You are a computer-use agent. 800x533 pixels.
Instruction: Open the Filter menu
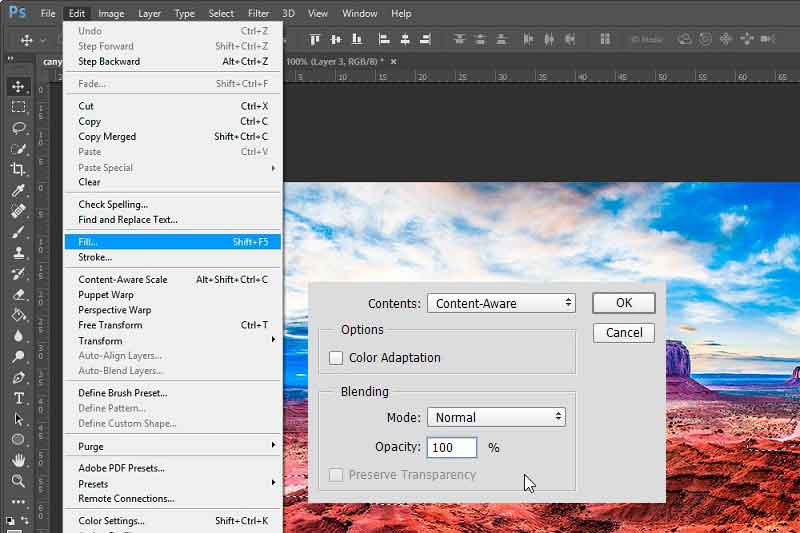coord(258,13)
